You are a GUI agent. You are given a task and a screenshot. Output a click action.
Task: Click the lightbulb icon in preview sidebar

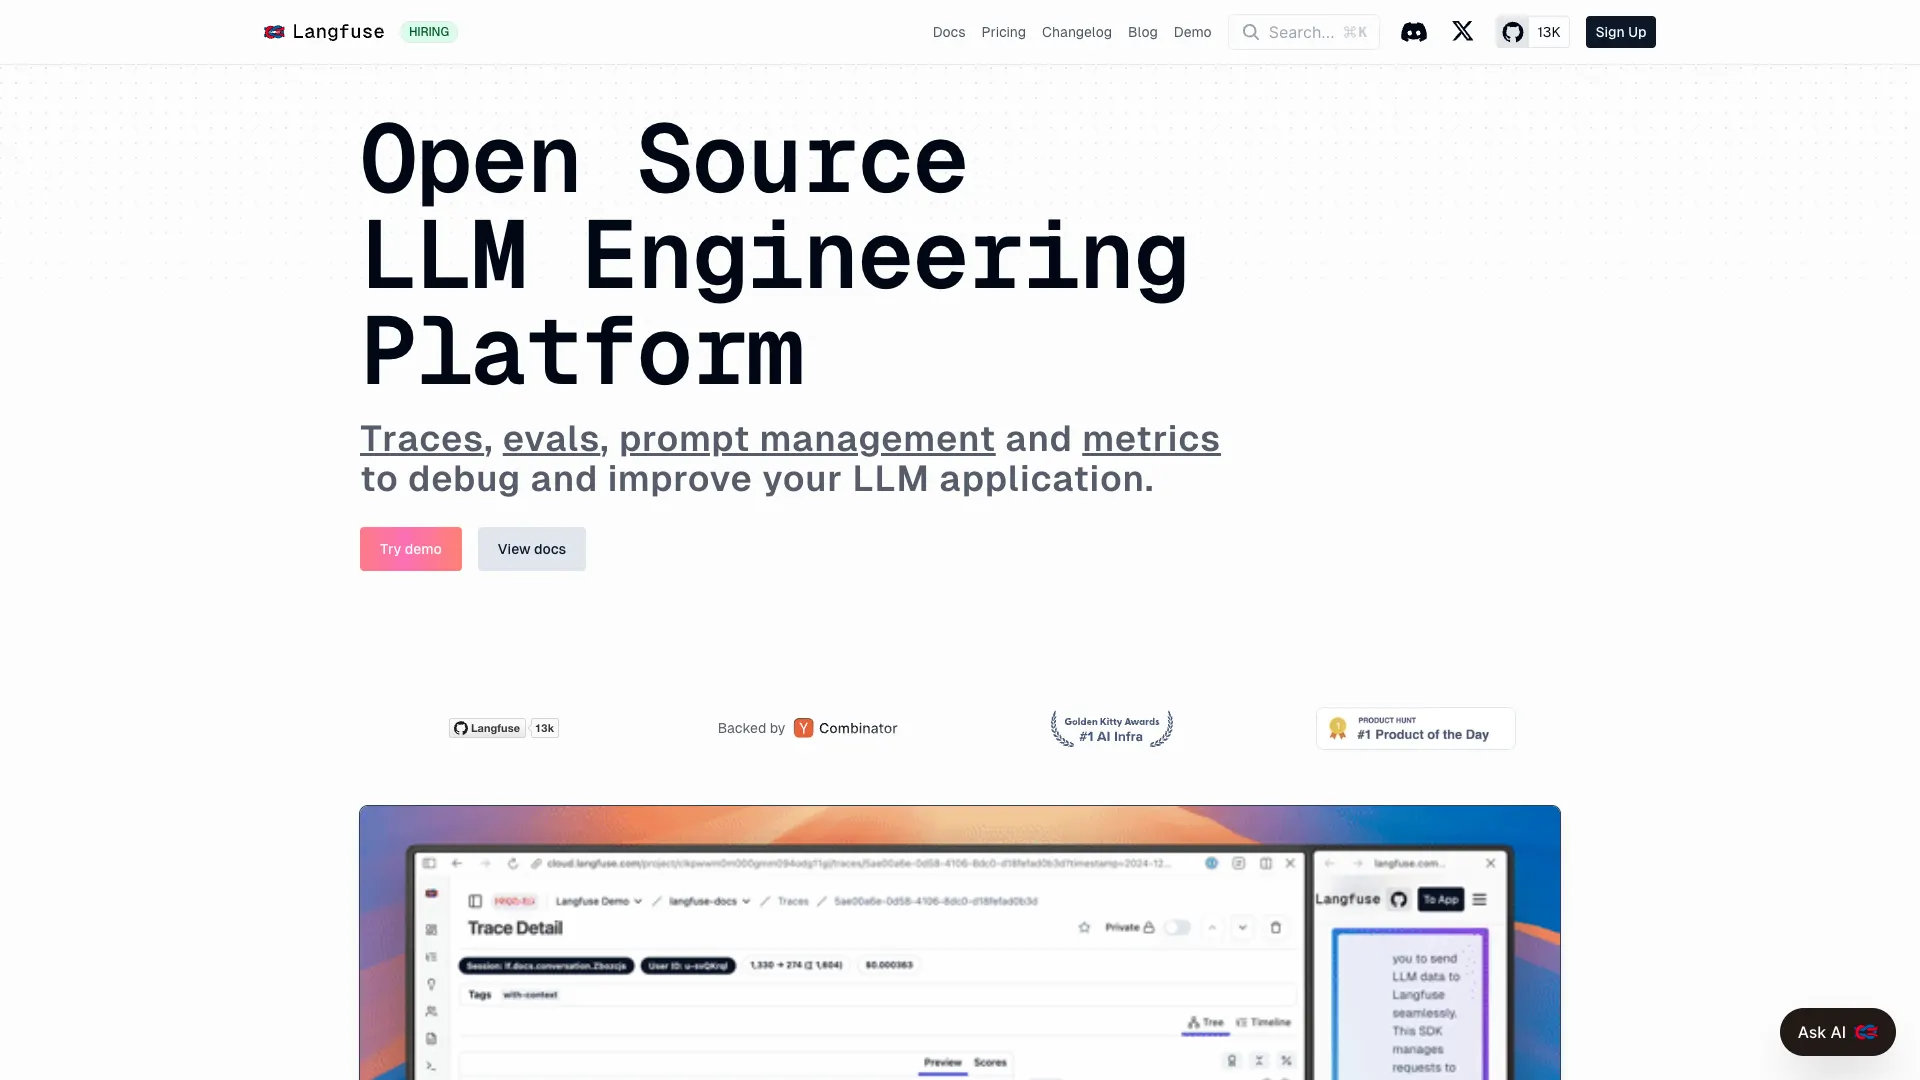point(431,984)
